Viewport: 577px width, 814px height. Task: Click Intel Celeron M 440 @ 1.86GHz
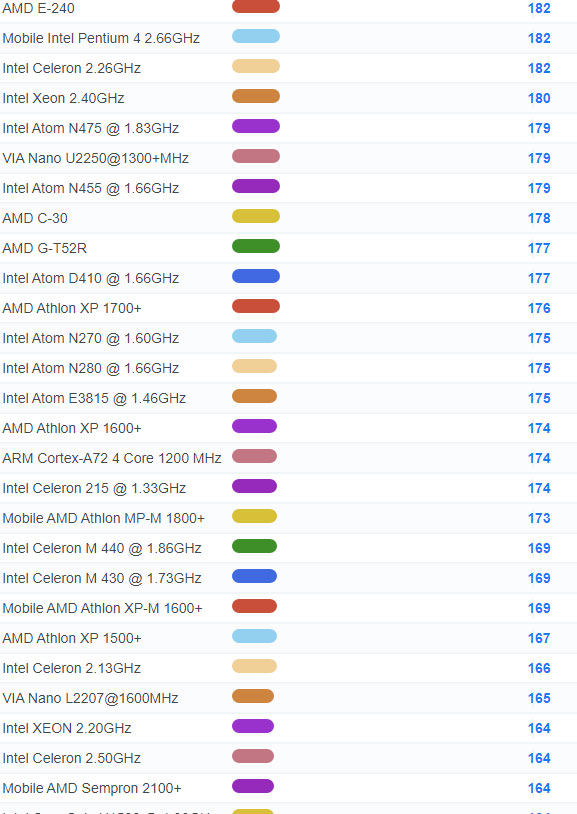pos(102,548)
